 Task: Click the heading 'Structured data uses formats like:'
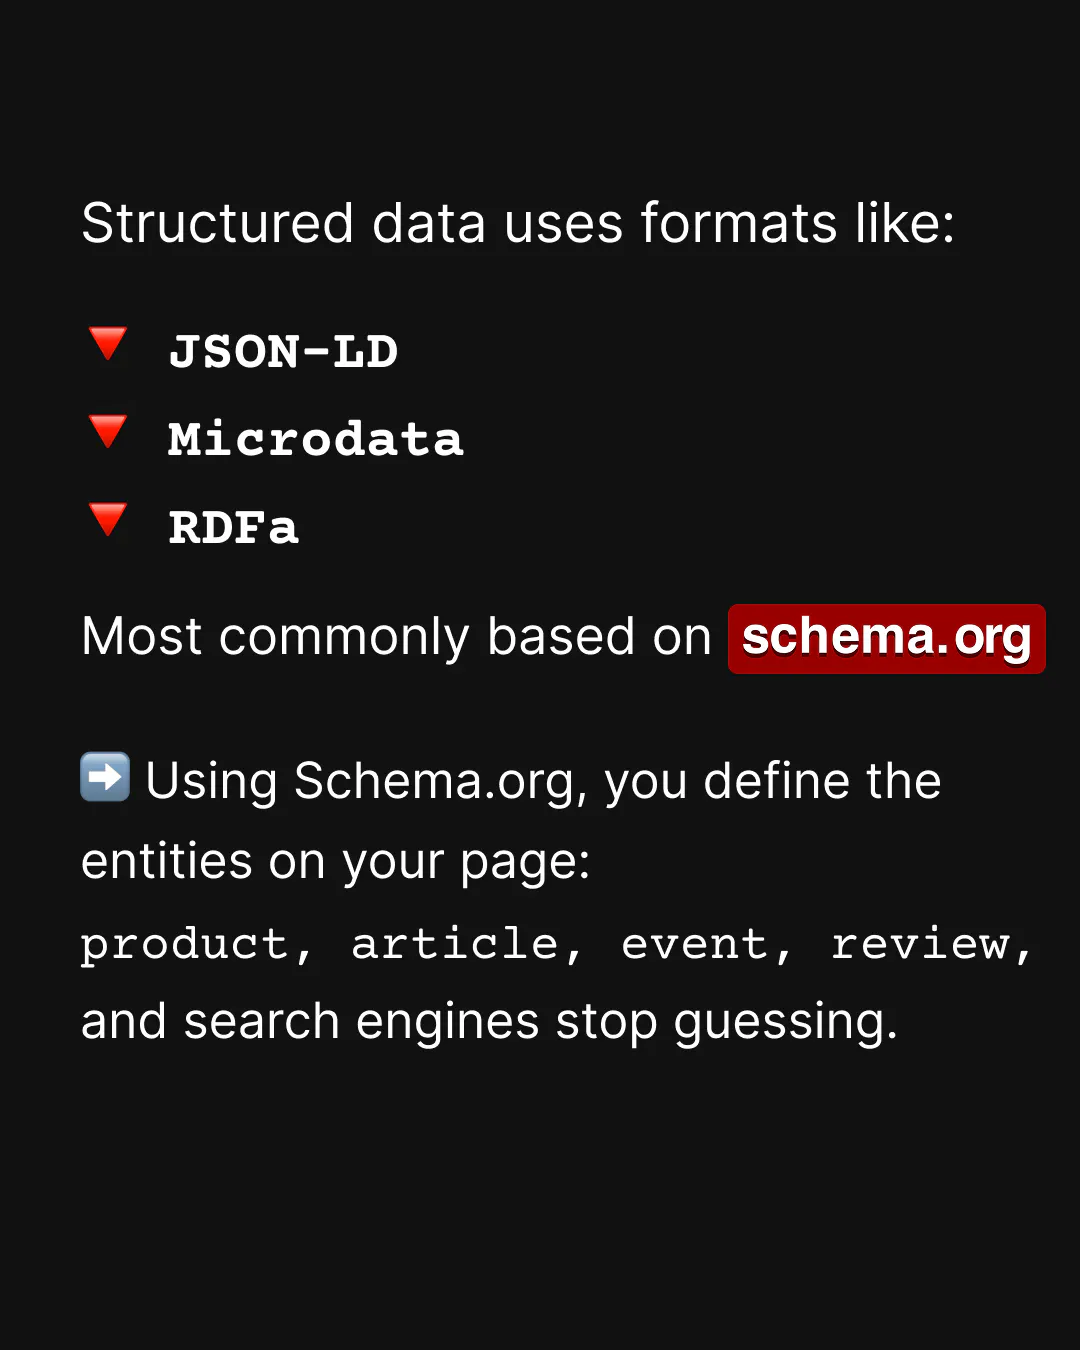click(x=518, y=223)
